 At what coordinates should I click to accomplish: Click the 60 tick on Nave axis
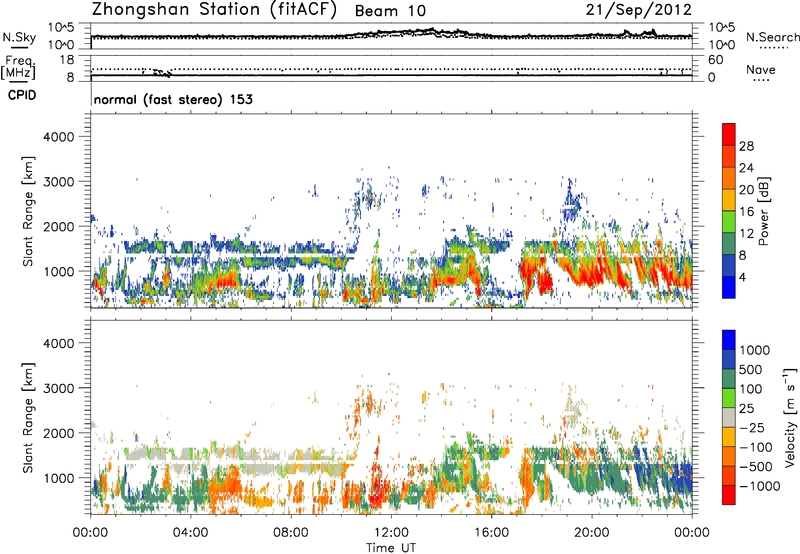point(715,60)
